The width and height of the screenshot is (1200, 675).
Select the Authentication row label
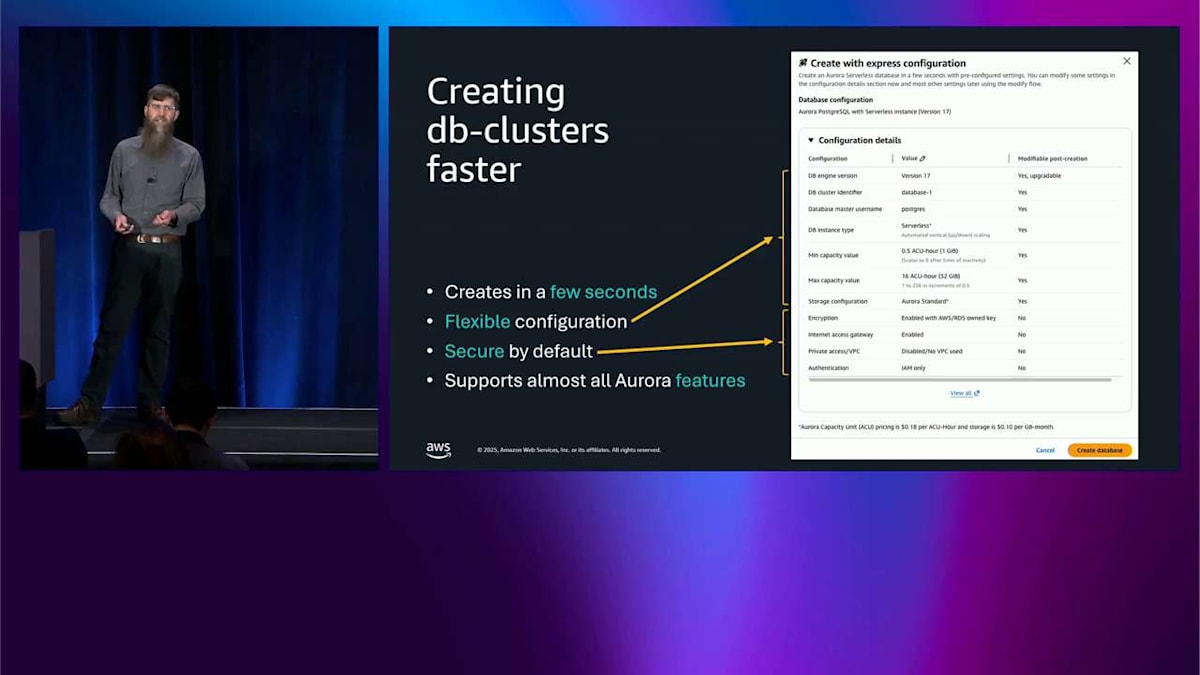(828, 368)
